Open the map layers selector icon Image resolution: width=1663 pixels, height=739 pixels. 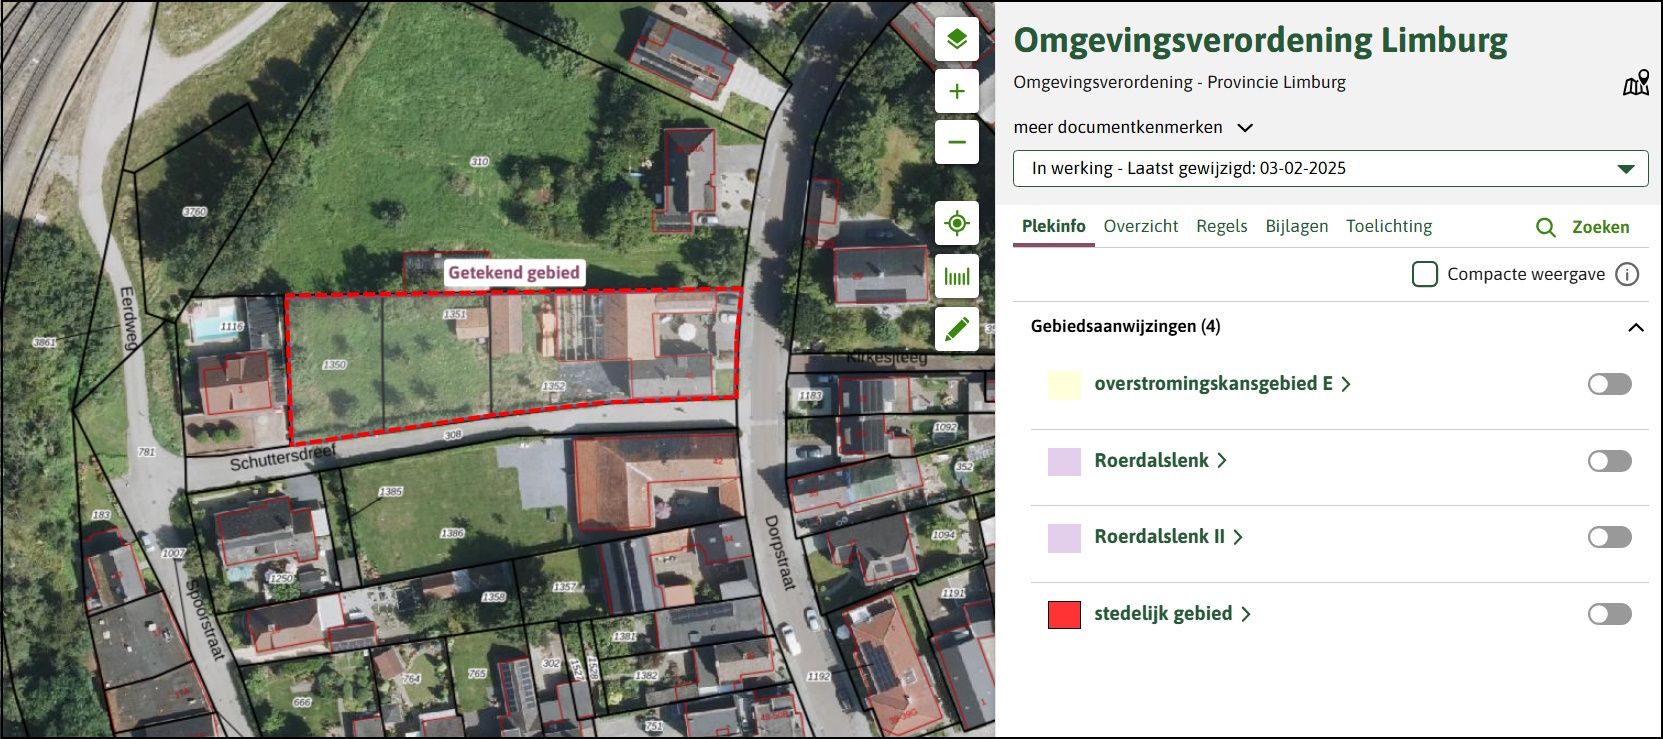pyautogui.click(x=957, y=40)
